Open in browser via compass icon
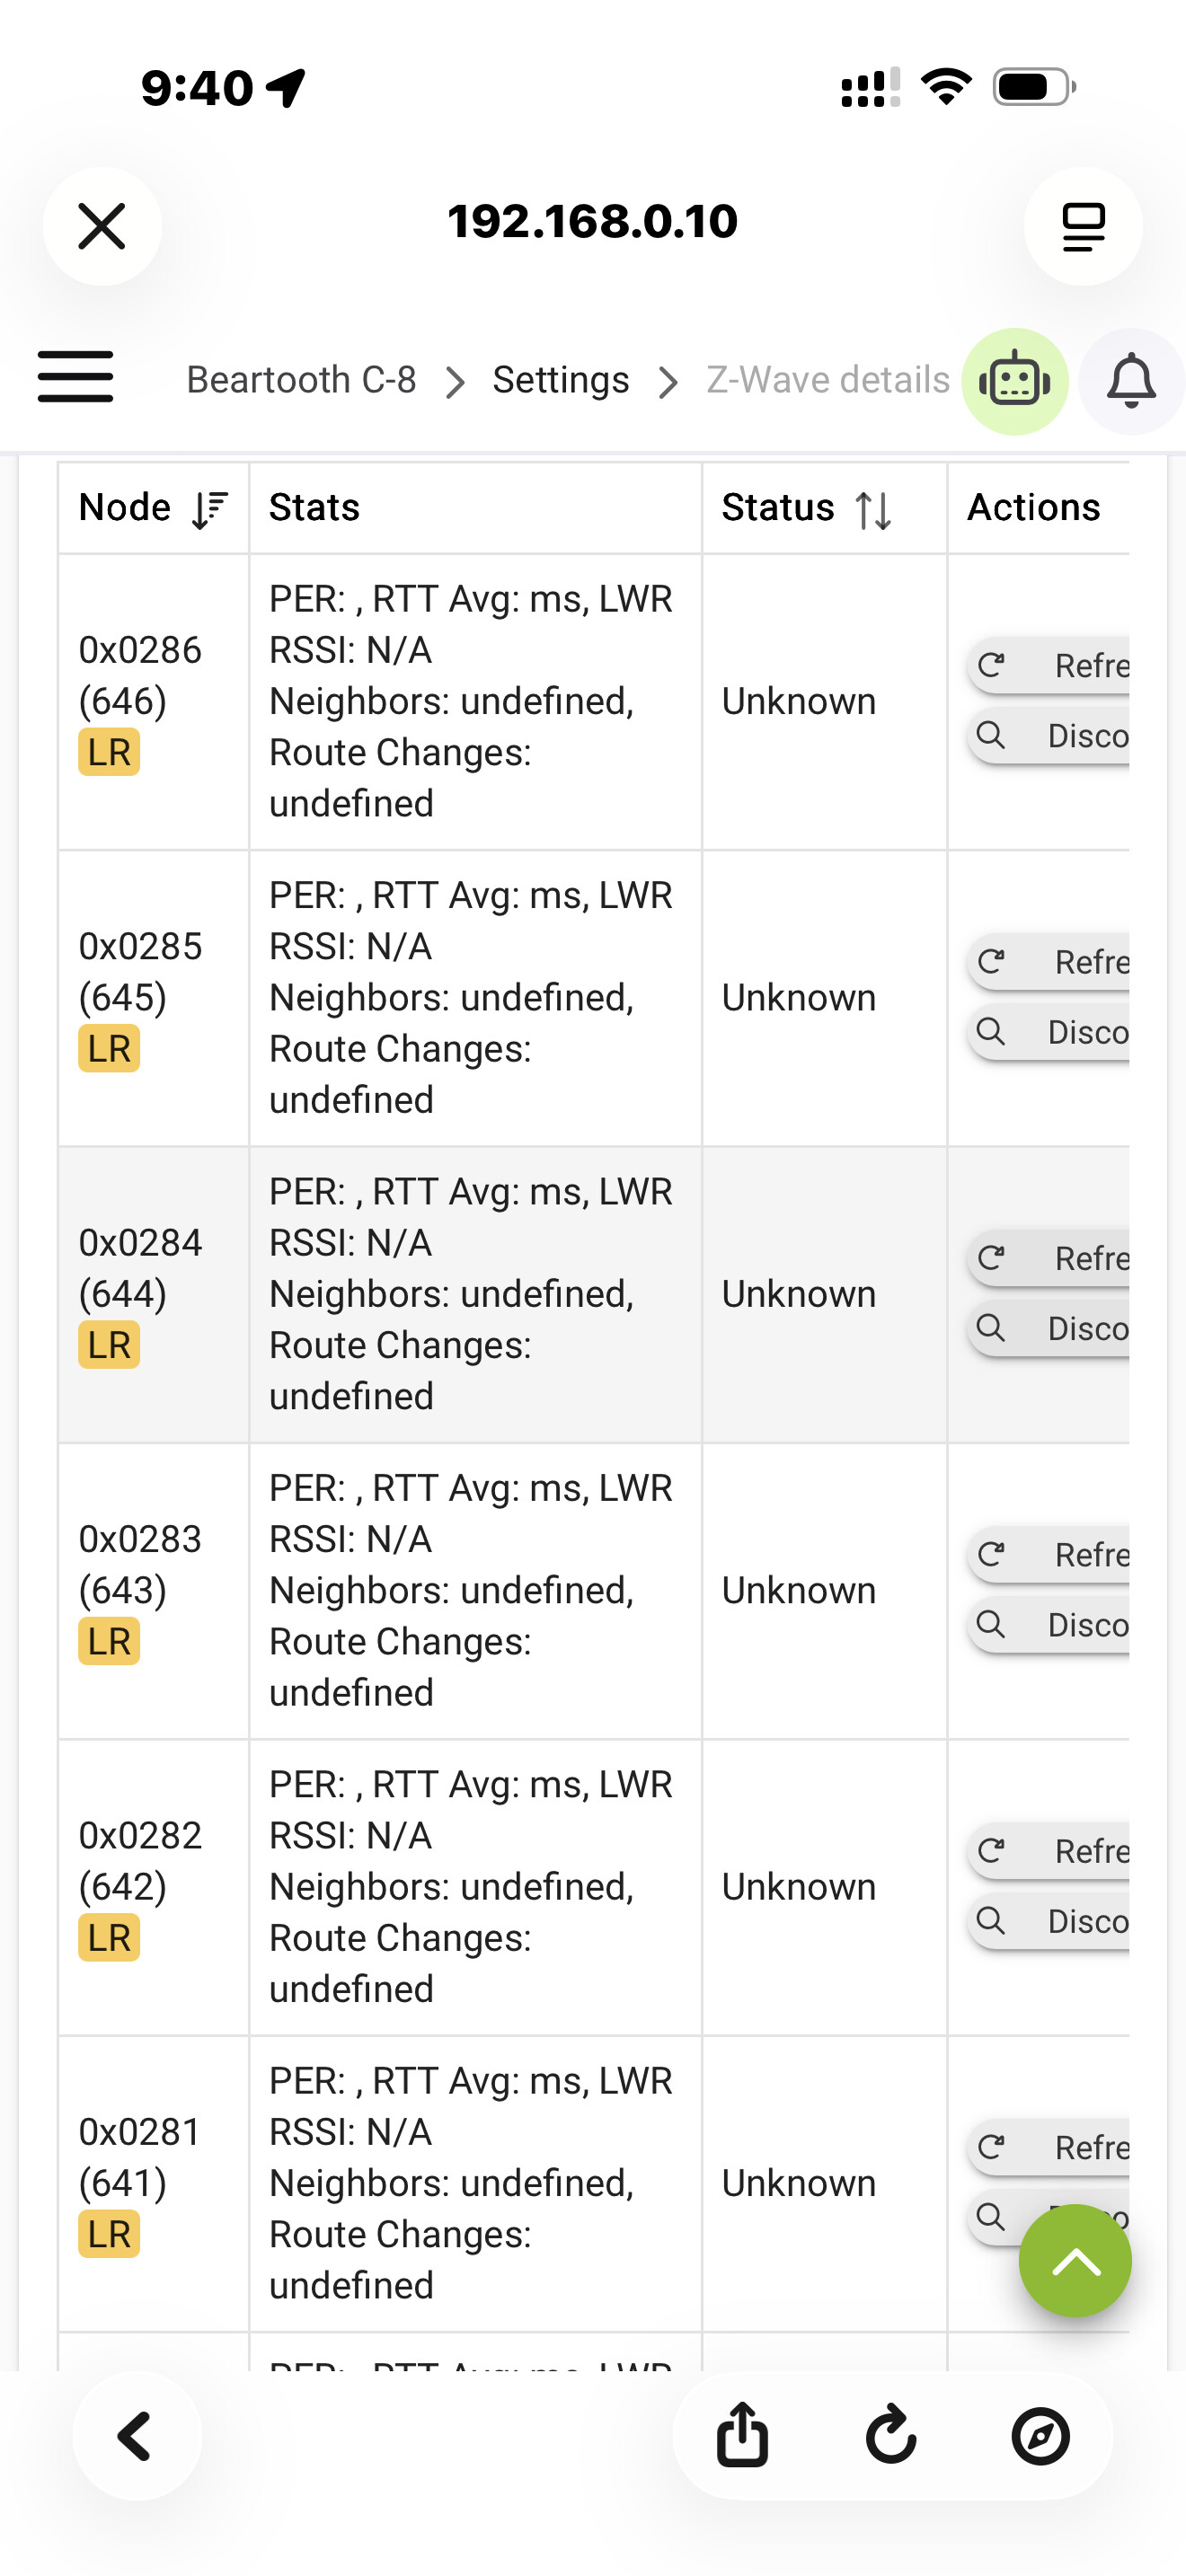 coord(1040,2436)
